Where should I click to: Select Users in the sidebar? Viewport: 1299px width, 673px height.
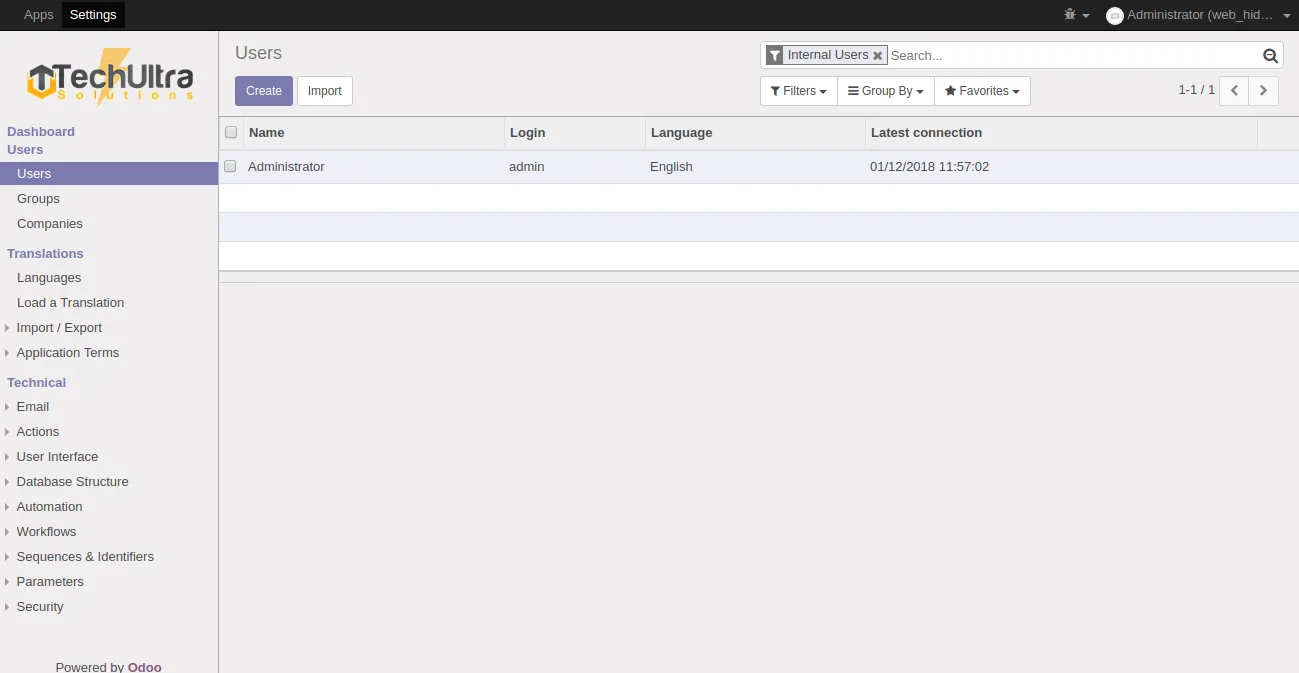pos(109,174)
